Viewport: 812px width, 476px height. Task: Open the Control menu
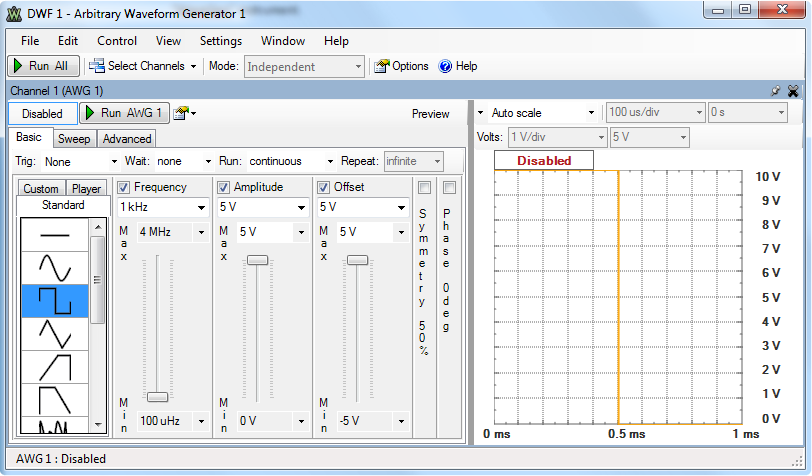(117, 41)
